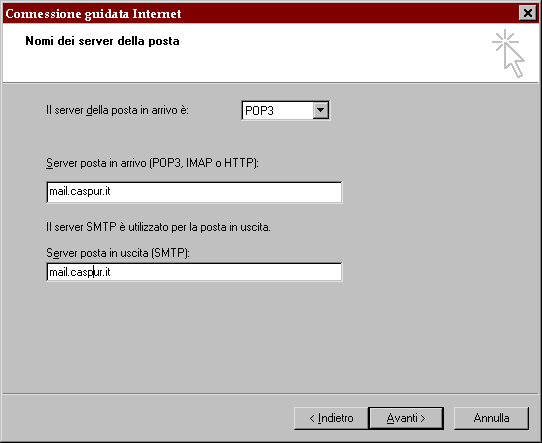Continue with the Avanti button
The height and width of the screenshot is (443, 542).
[406, 418]
